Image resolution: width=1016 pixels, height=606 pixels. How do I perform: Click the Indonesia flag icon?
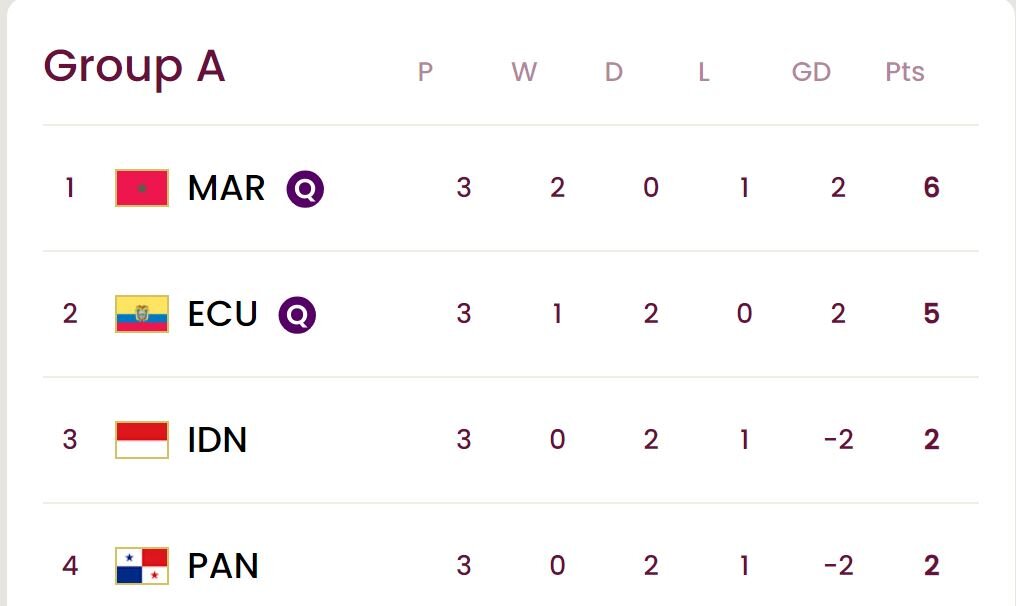[x=142, y=440]
